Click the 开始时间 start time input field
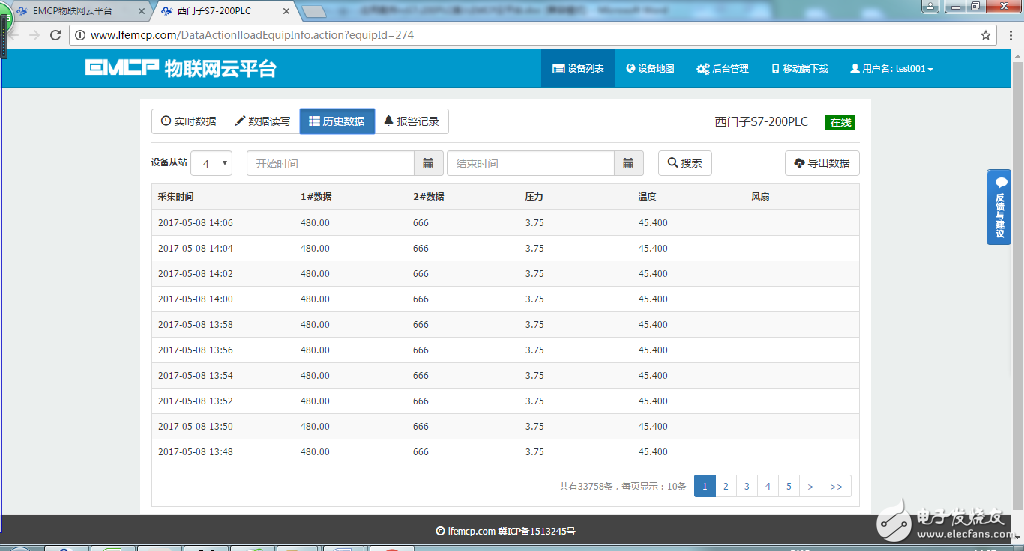1024x551 pixels. (x=330, y=163)
